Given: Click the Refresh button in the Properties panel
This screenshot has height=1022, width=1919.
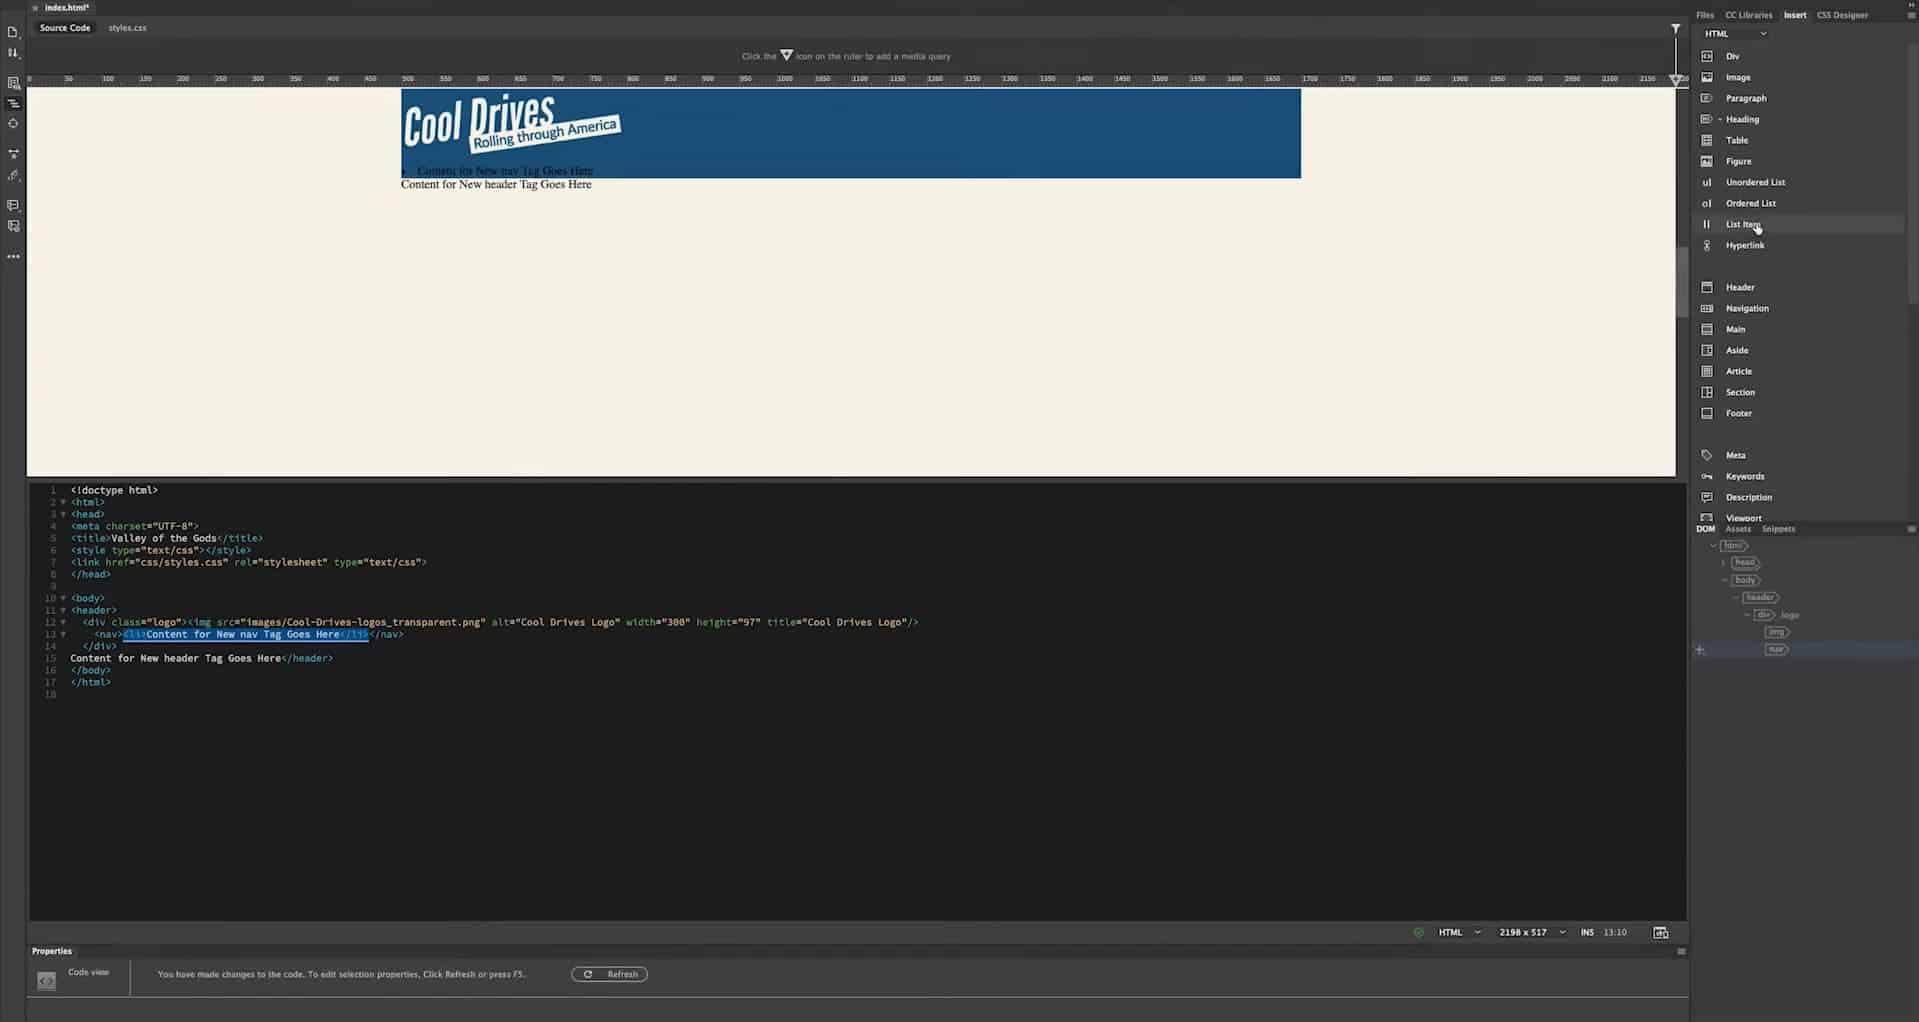Looking at the screenshot, I should [609, 973].
